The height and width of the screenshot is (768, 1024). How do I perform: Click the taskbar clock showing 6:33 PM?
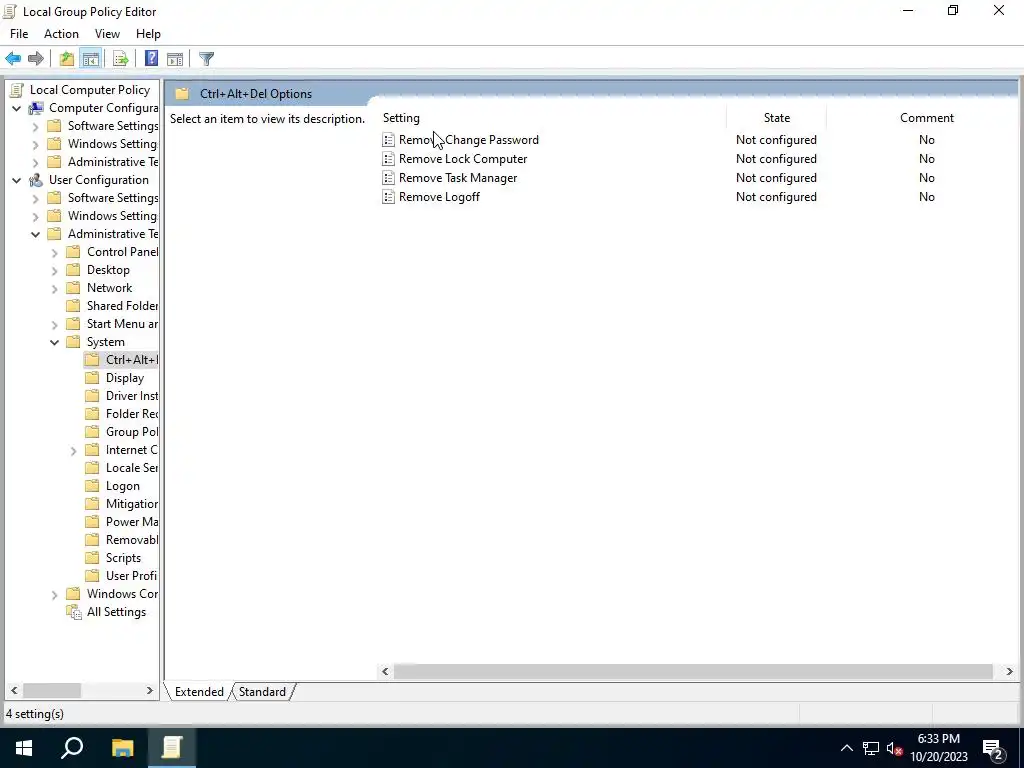coord(938,748)
